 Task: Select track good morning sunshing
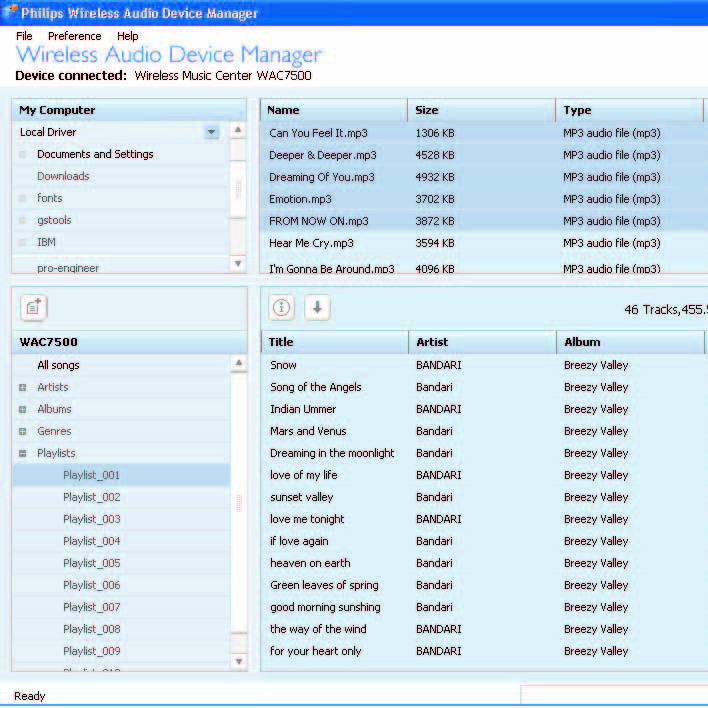coord(325,607)
